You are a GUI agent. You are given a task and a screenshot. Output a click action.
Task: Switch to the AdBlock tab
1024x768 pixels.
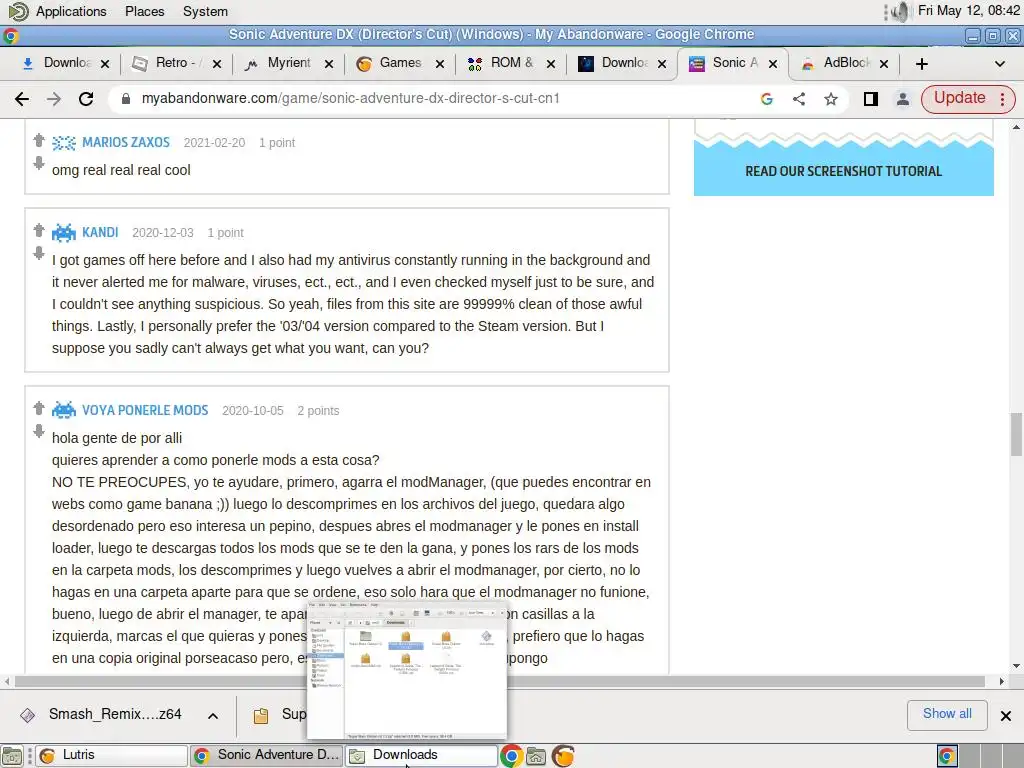pyautogui.click(x=846, y=63)
